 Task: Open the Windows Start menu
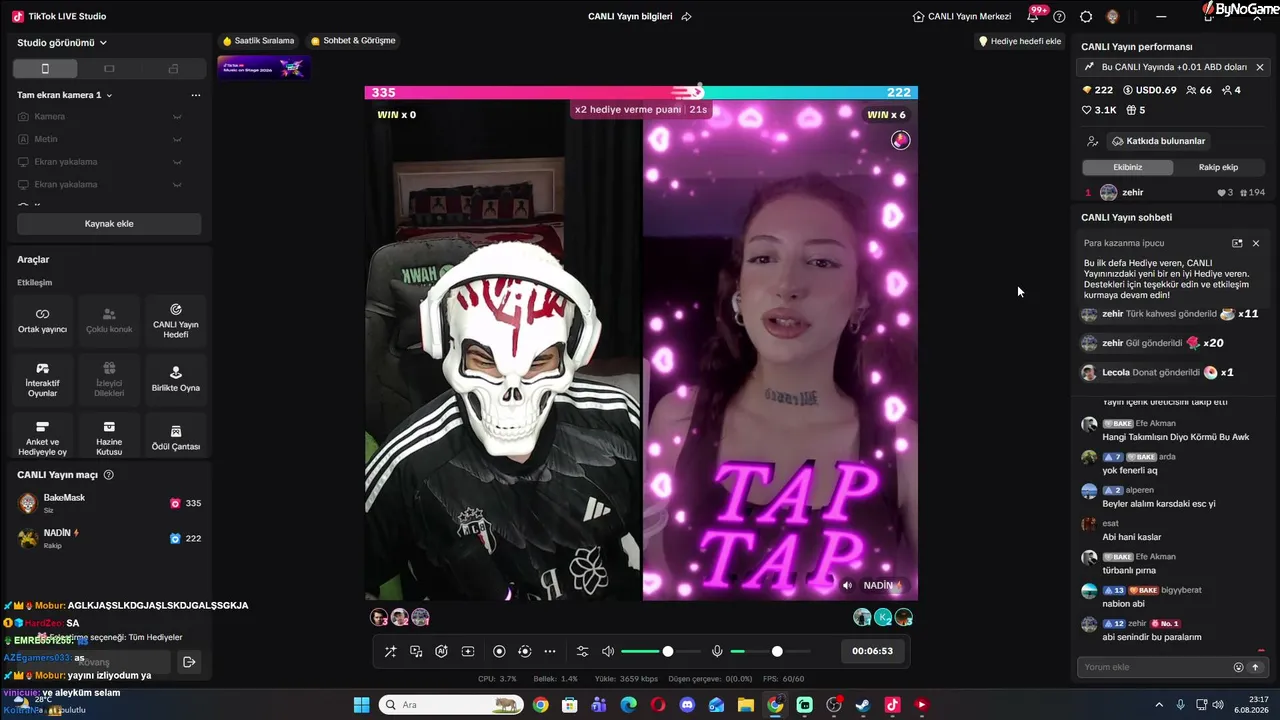[x=361, y=705]
